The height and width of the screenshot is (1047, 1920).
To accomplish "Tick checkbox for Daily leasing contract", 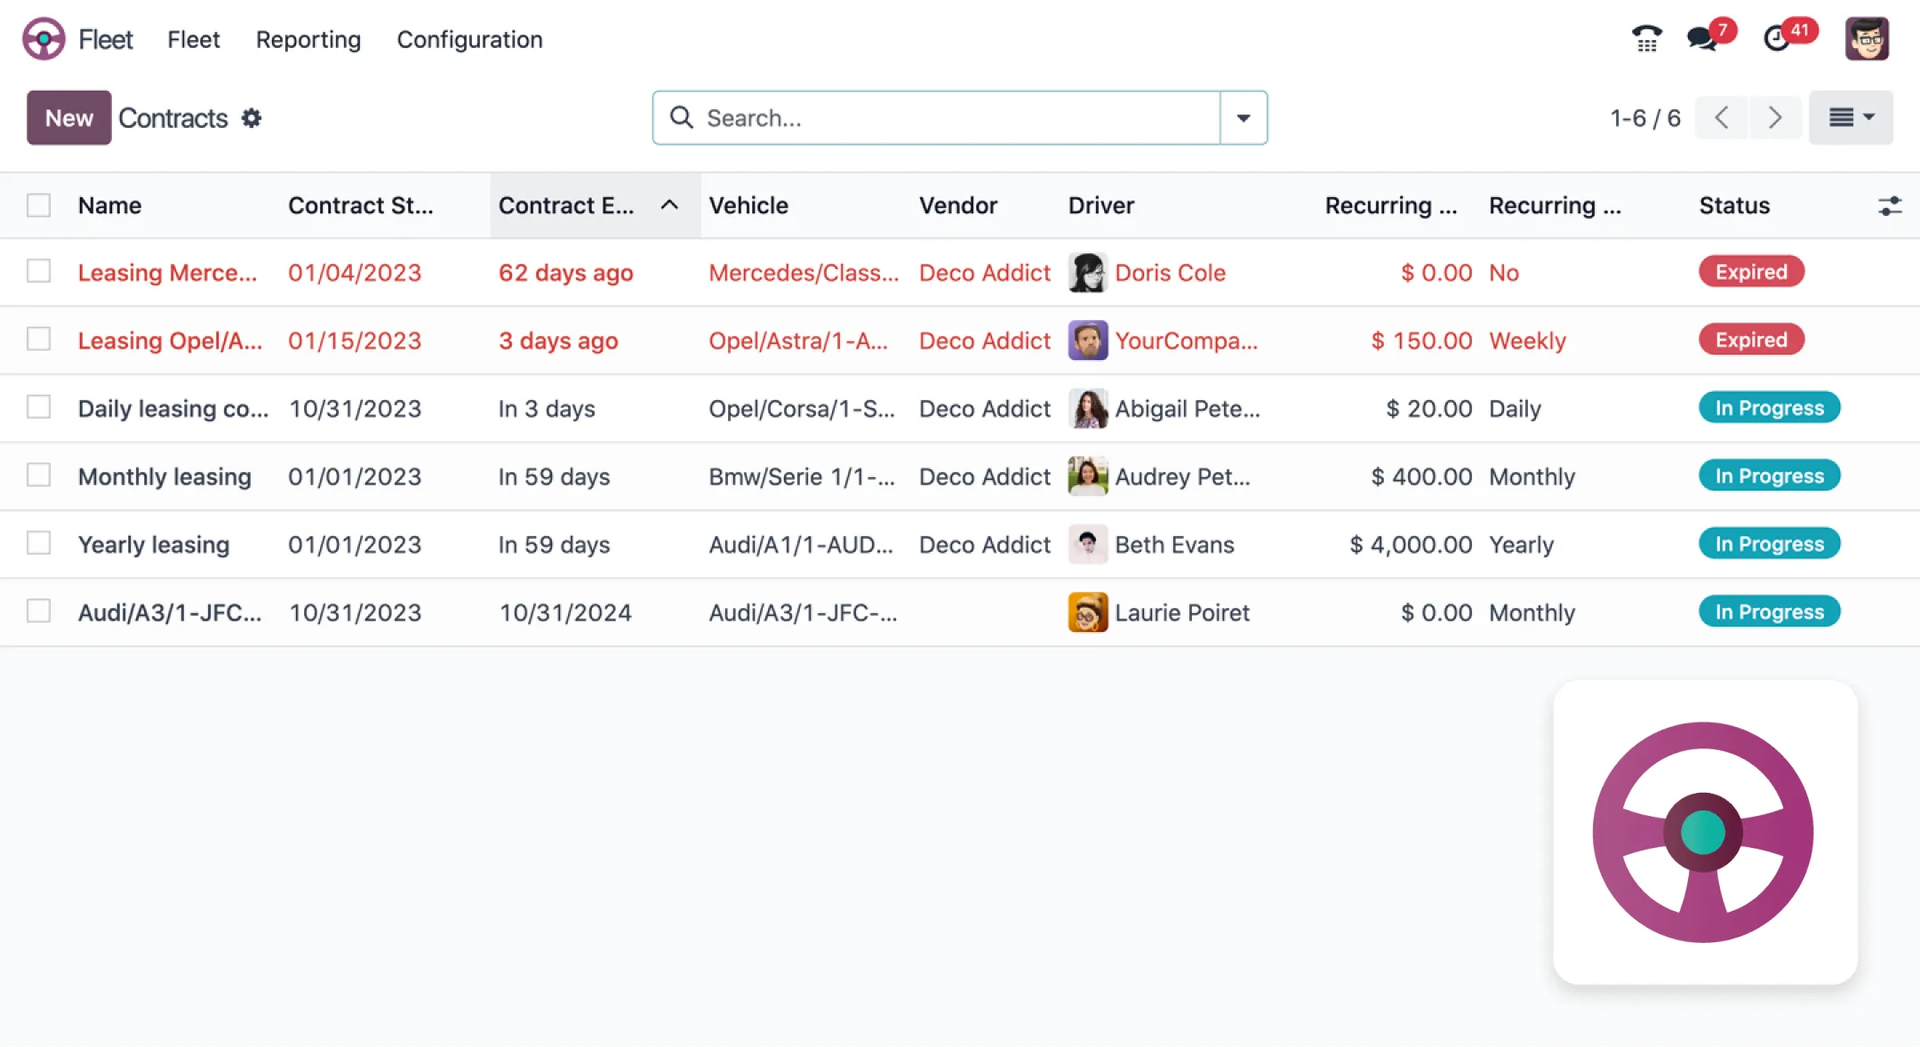I will click(x=39, y=408).
